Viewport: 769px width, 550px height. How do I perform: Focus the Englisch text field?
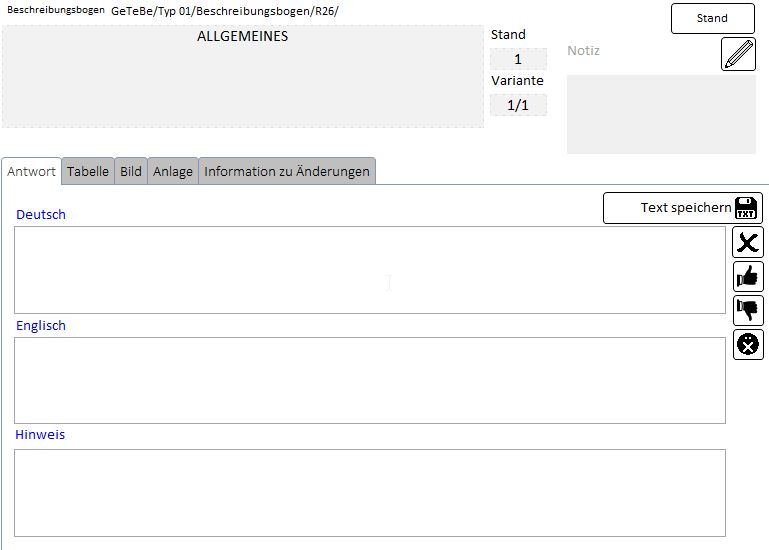(x=370, y=380)
